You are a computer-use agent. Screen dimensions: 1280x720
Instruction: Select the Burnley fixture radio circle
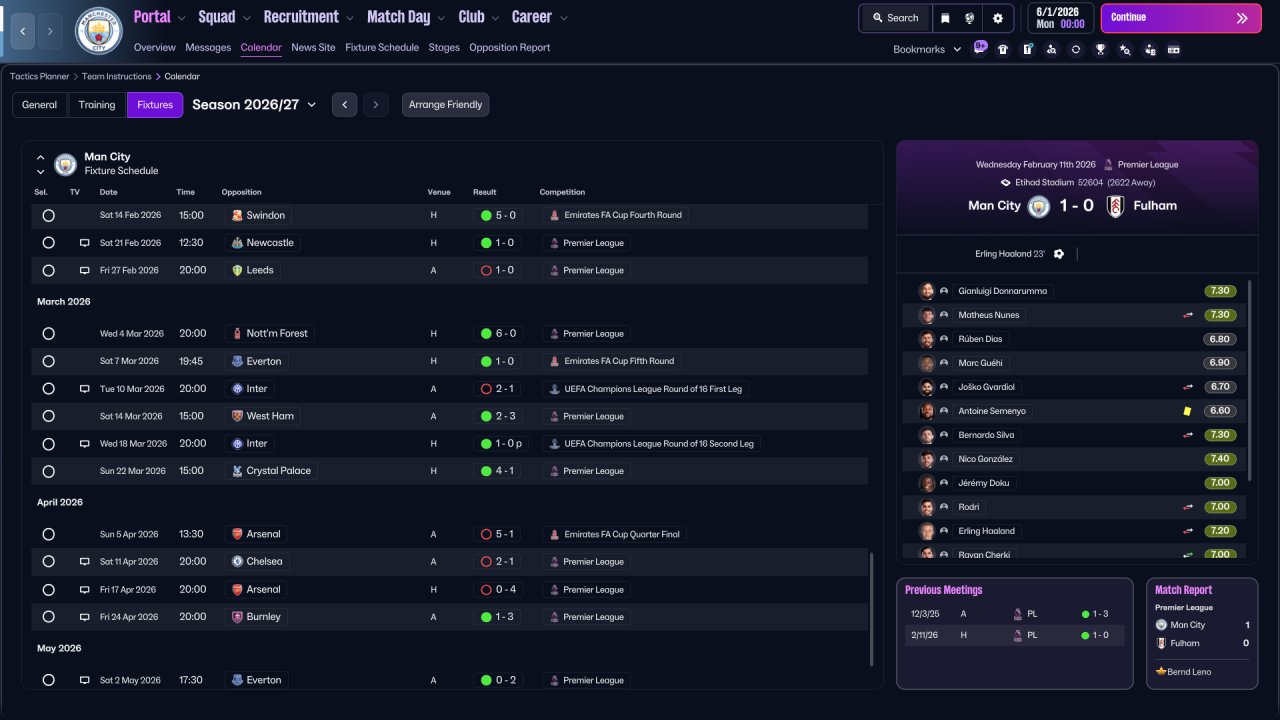(x=48, y=617)
